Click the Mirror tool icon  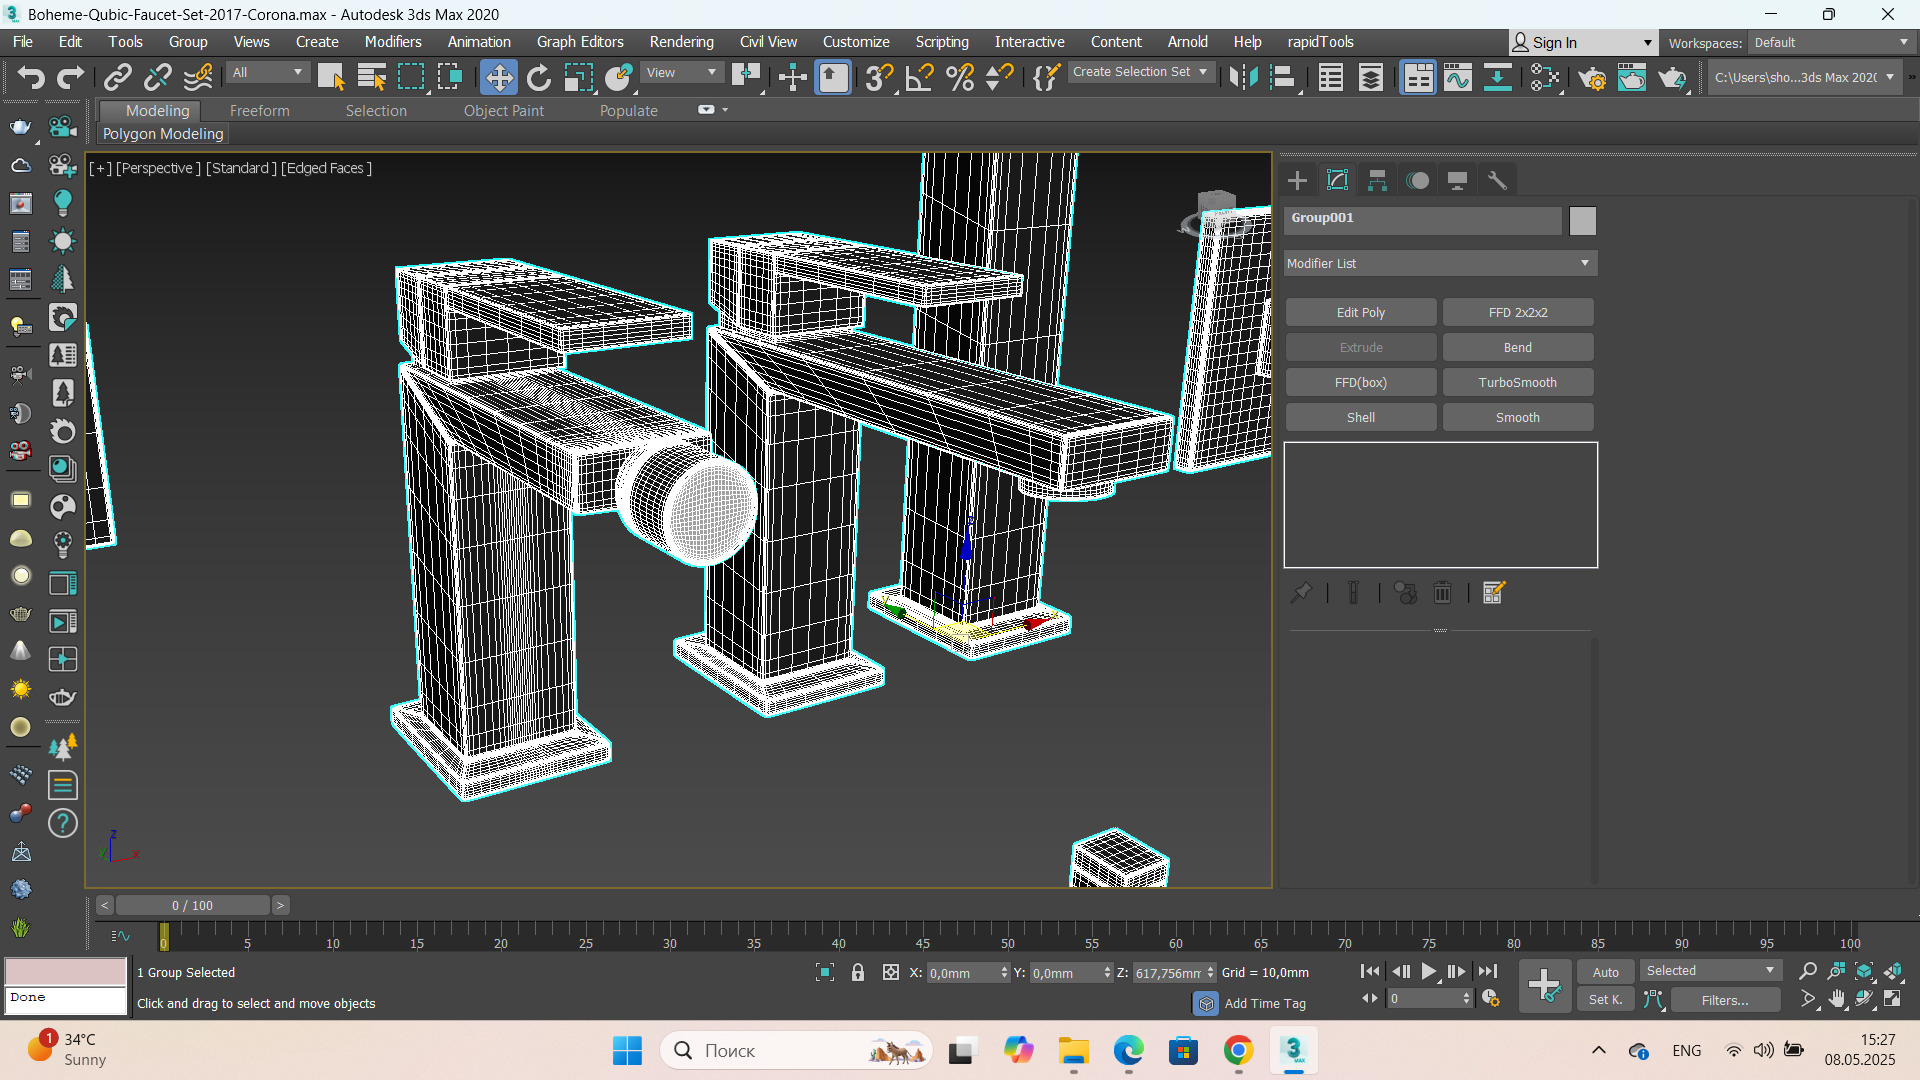(1243, 77)
